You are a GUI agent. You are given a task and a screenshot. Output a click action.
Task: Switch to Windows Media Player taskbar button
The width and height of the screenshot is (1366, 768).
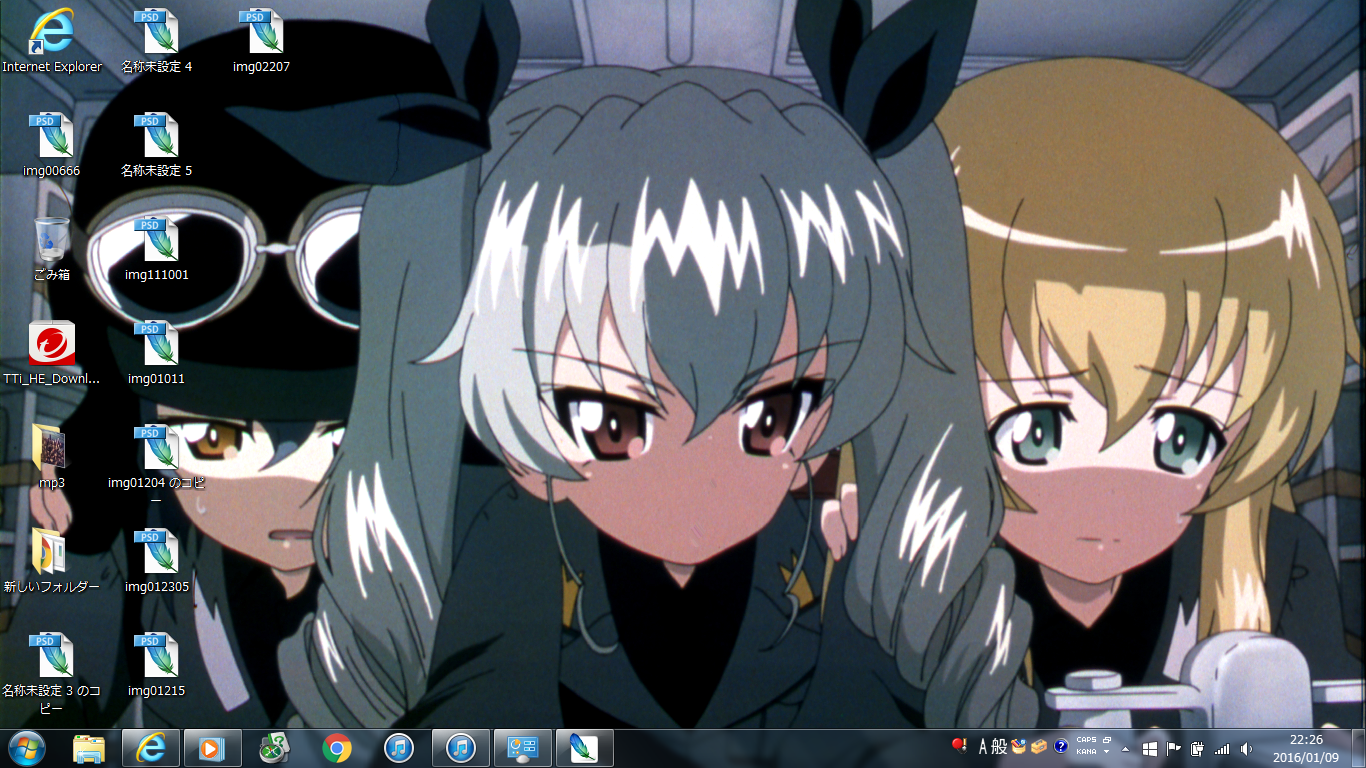click(213, 748)
